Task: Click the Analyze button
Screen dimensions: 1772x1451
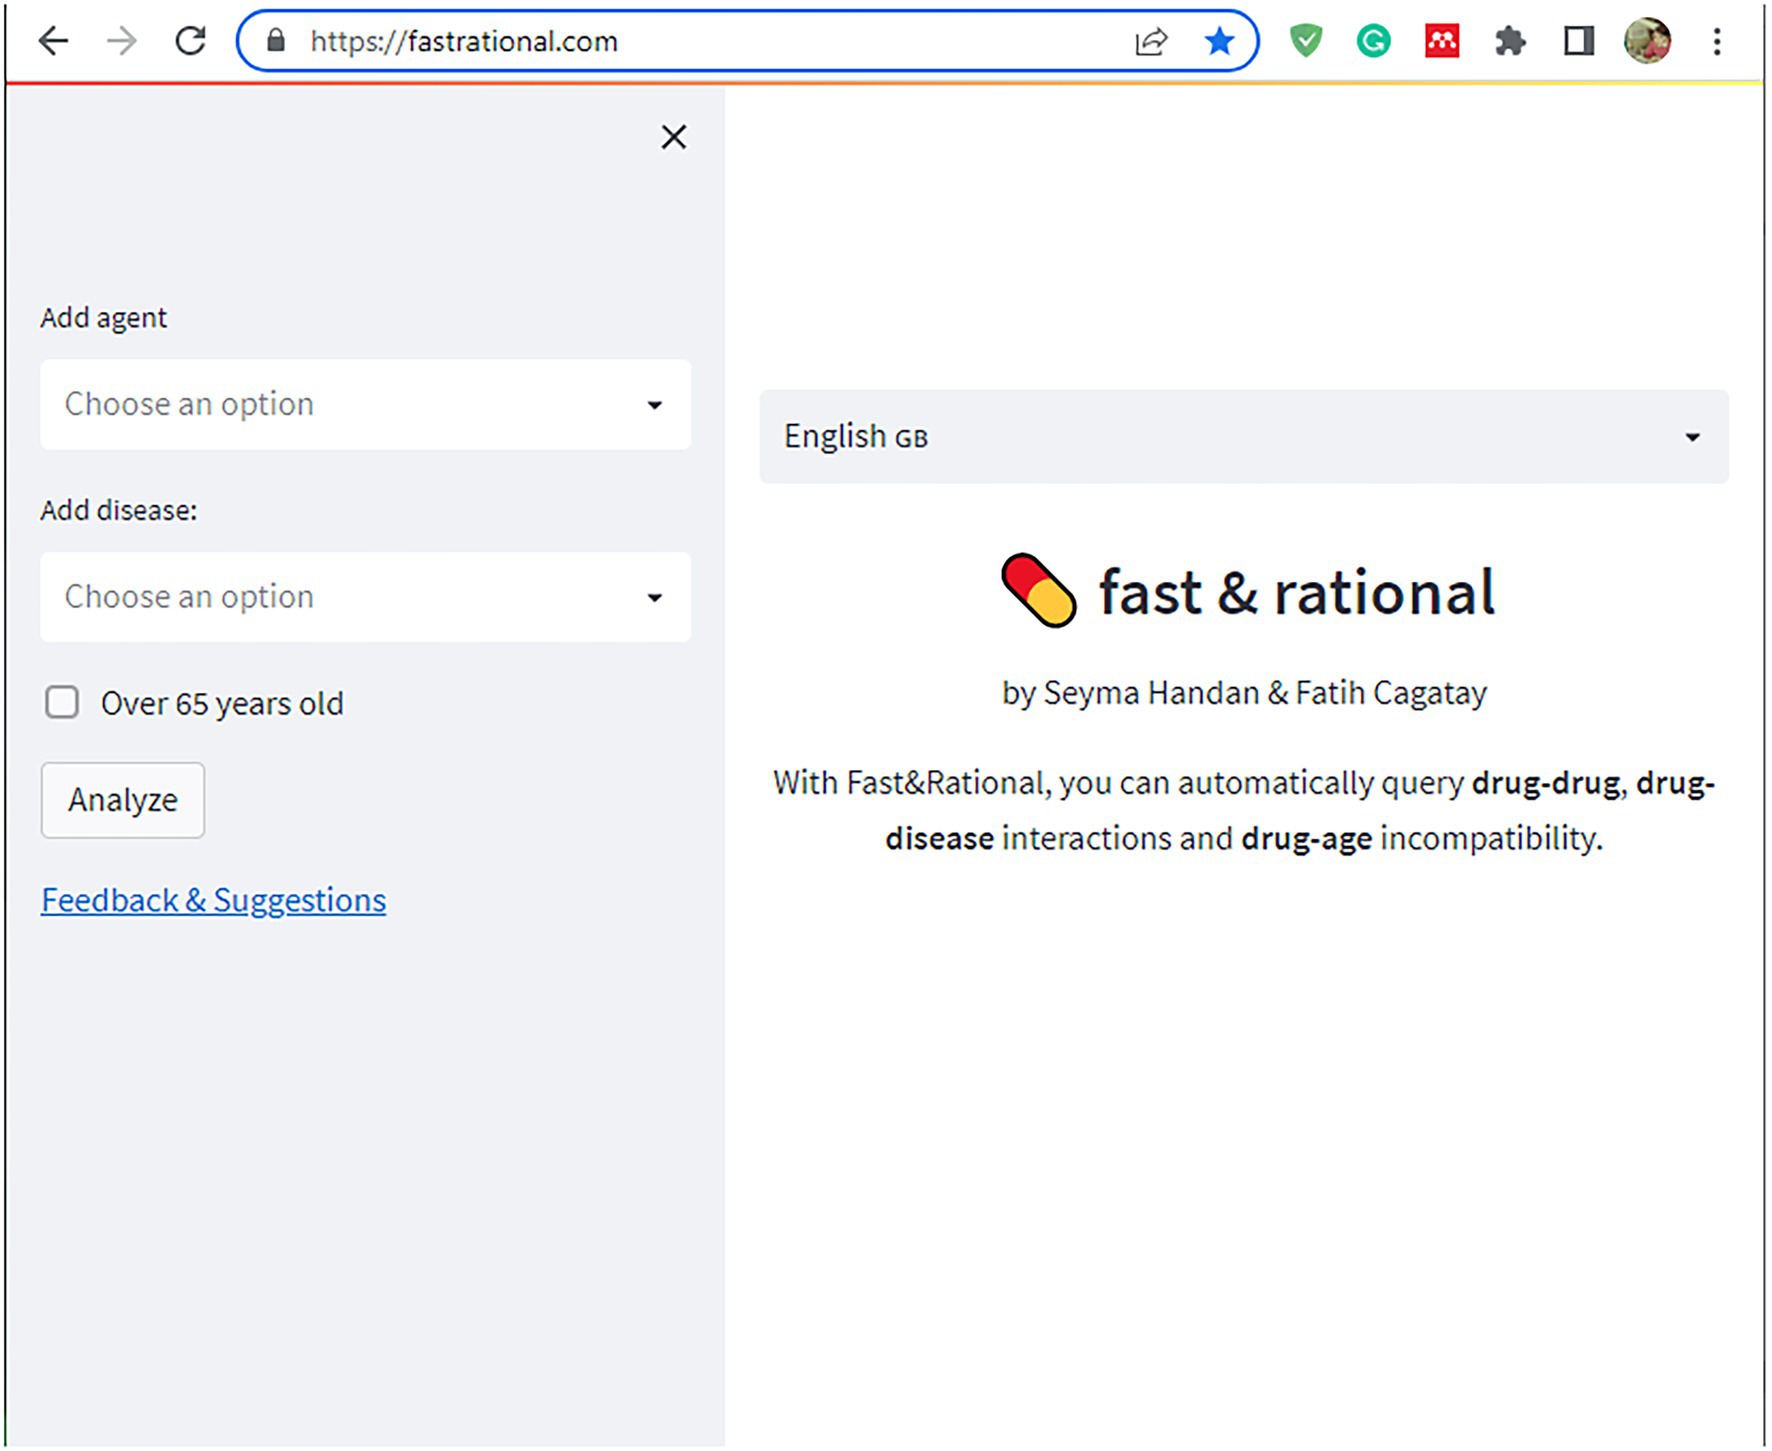Action: click(123, 800)
